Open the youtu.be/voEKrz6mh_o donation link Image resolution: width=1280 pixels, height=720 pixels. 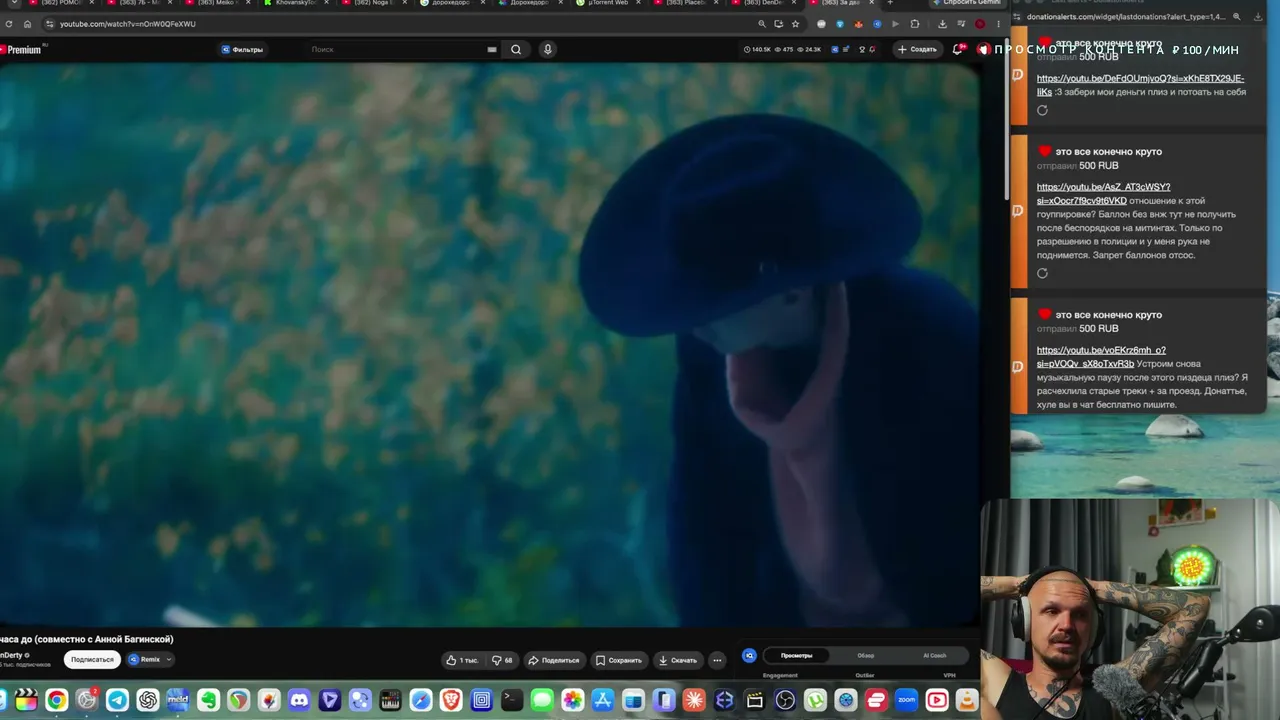click(1101, 357)
